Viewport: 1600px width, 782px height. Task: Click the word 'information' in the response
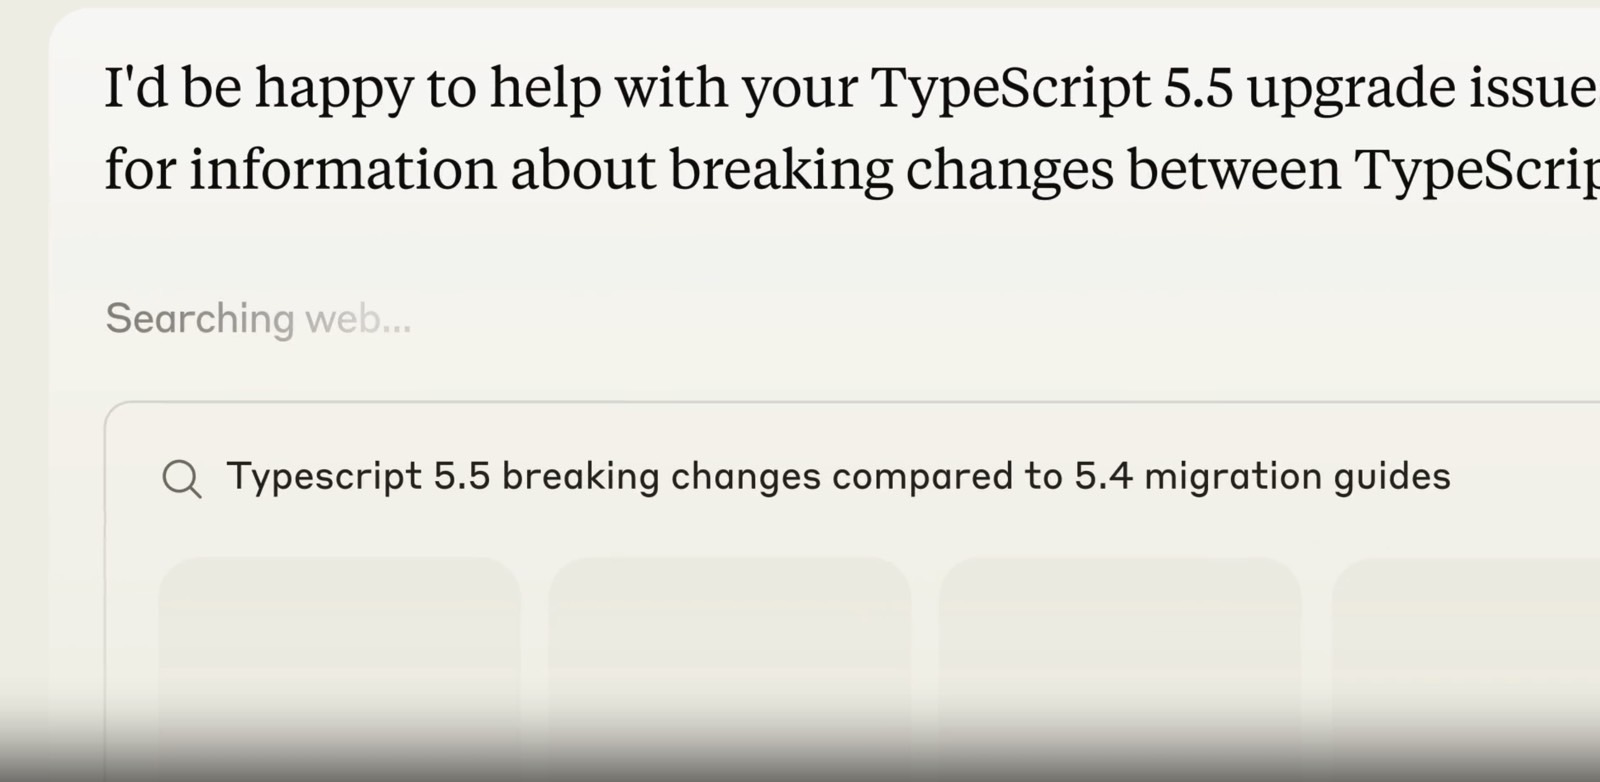coord(343,168)
